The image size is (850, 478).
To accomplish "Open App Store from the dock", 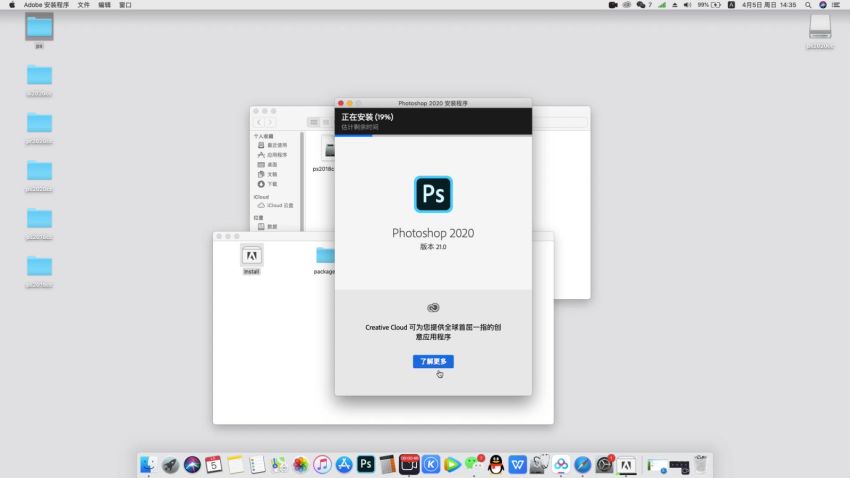I will click(344, 464).
